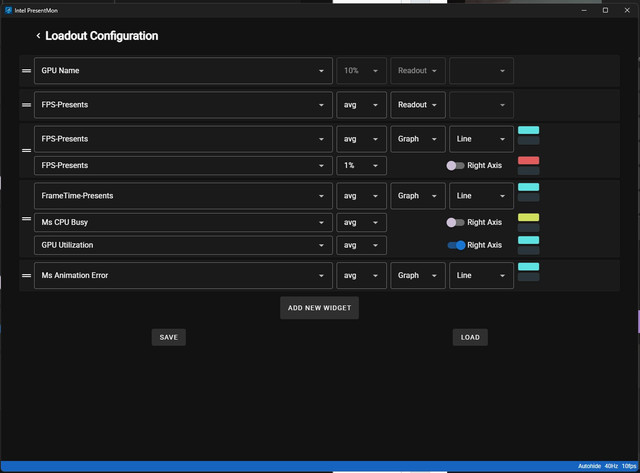Open the 1% statistic dropdown
Screen dimensions: 640x473
pyautogui.click(x=361, y=166)
